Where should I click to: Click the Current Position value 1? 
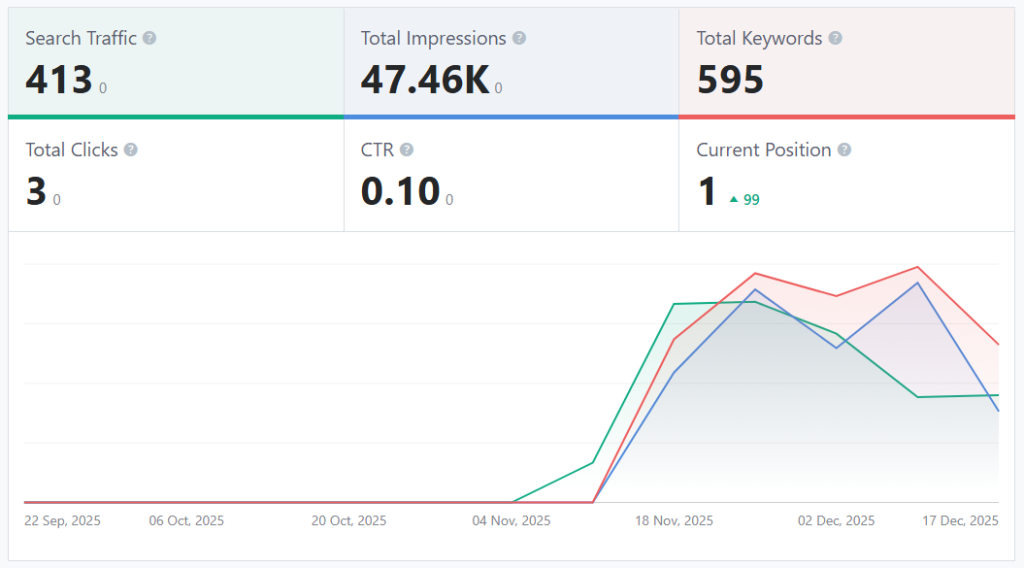click(x=707, y=191)
